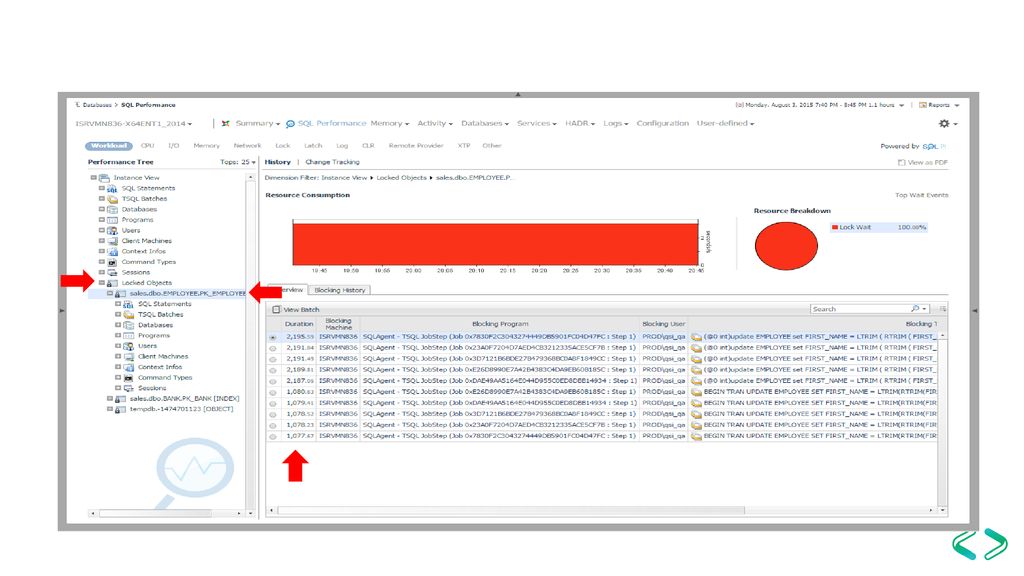
Task: Open the time range dropdown showing August 3
Action: (x=820, y=105)
